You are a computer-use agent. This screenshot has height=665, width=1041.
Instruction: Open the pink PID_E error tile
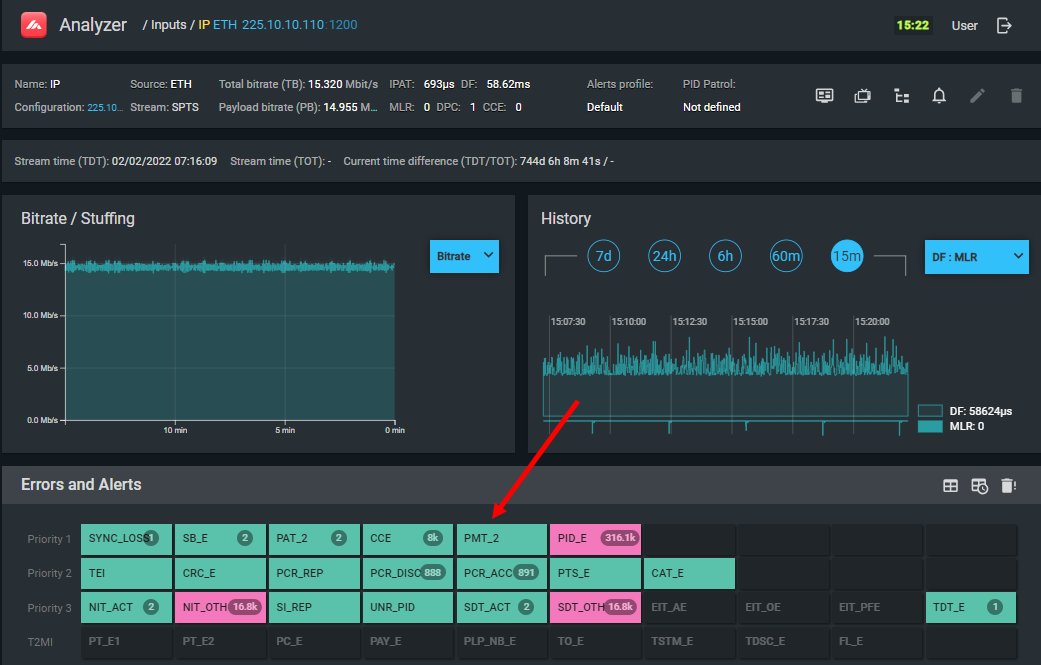(595, 538)
